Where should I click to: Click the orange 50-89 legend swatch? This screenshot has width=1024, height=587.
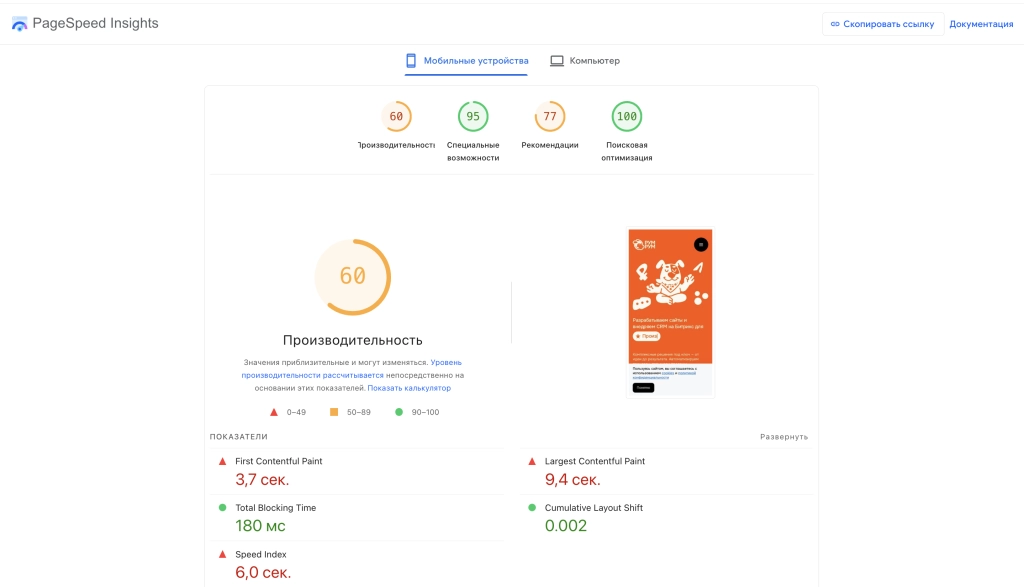332,411
